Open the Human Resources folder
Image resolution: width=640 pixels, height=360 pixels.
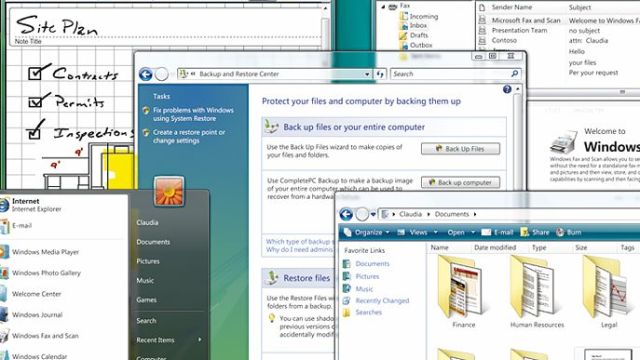tap(537, 292)
